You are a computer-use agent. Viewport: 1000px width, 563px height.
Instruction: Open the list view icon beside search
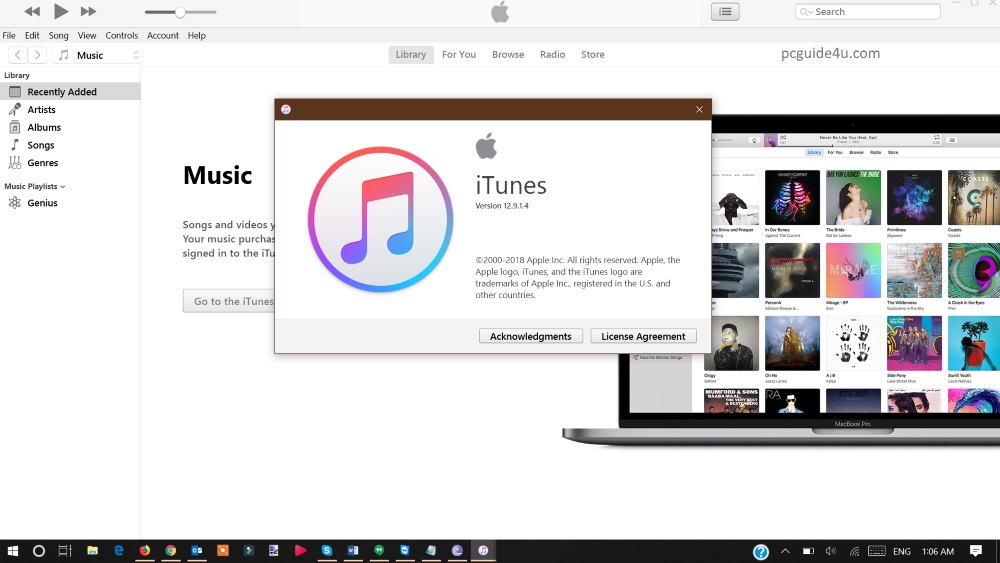point(725,12)
